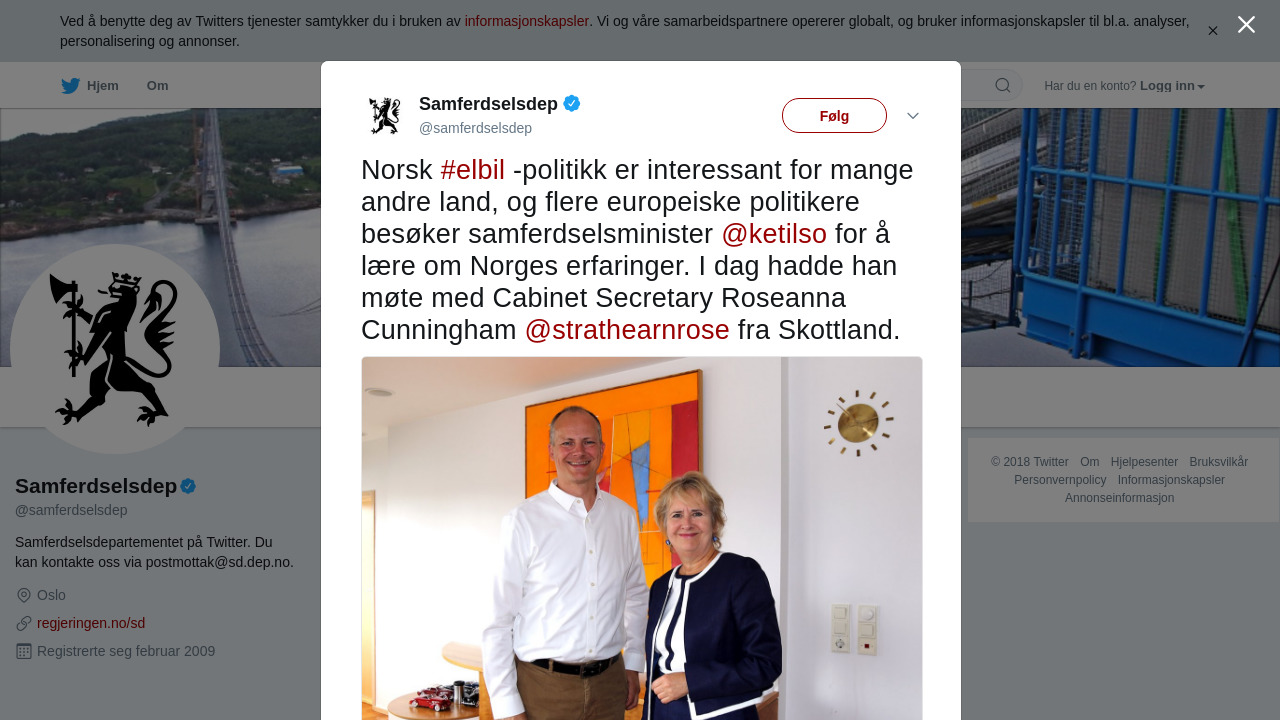Open the Personvernpolicy footer link
The image size is (1280, 720).
pyautogui.click(x=1060, y=480)
